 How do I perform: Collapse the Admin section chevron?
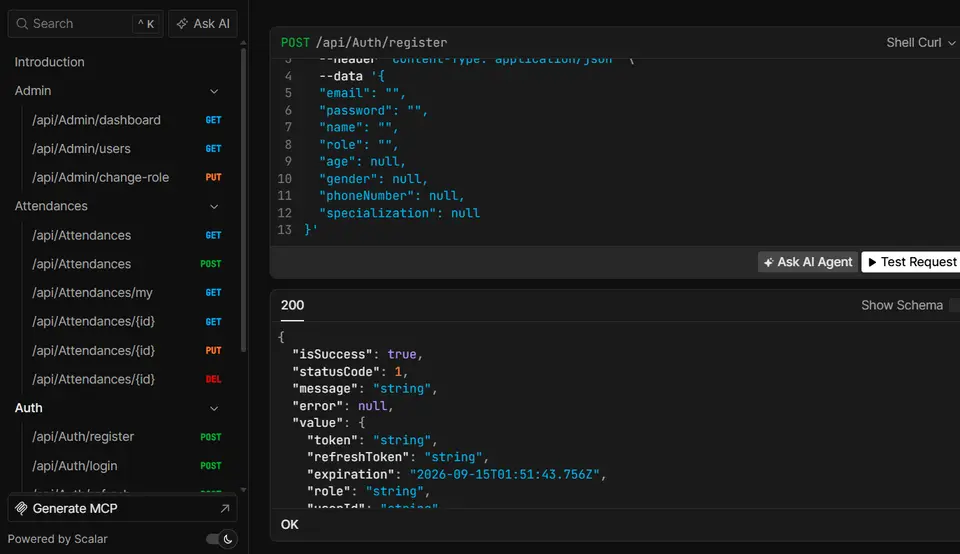click(x=214, y=91)
